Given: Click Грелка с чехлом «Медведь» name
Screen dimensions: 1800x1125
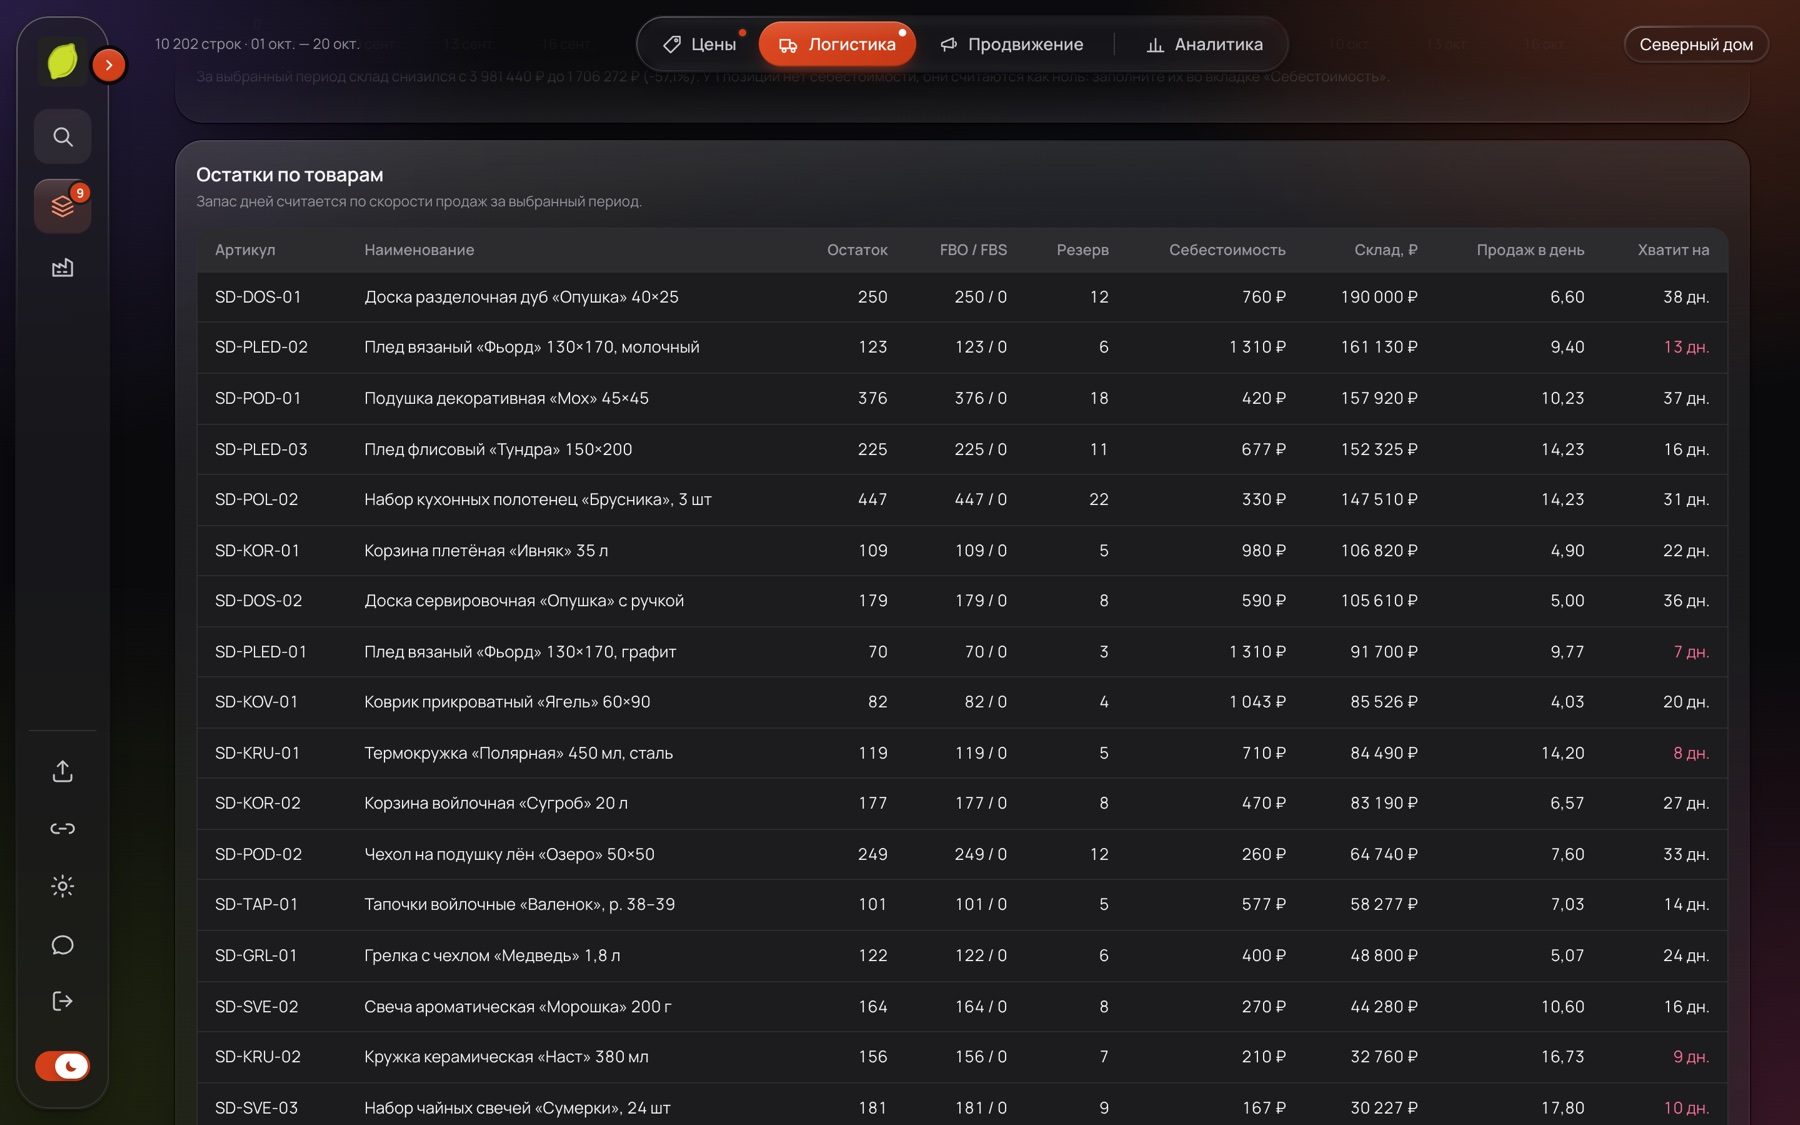Looking at the screenshot, I should (x=492, y=955).
